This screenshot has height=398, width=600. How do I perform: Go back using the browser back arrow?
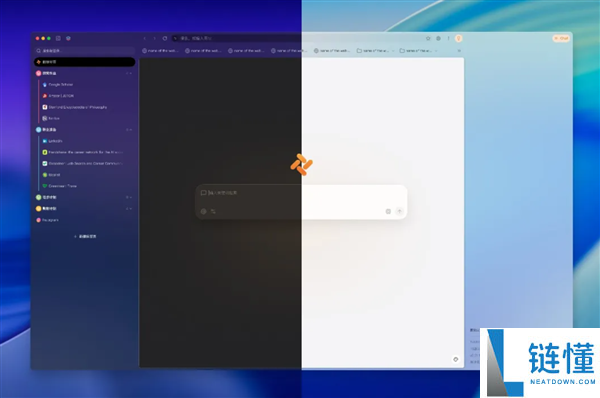145,38
